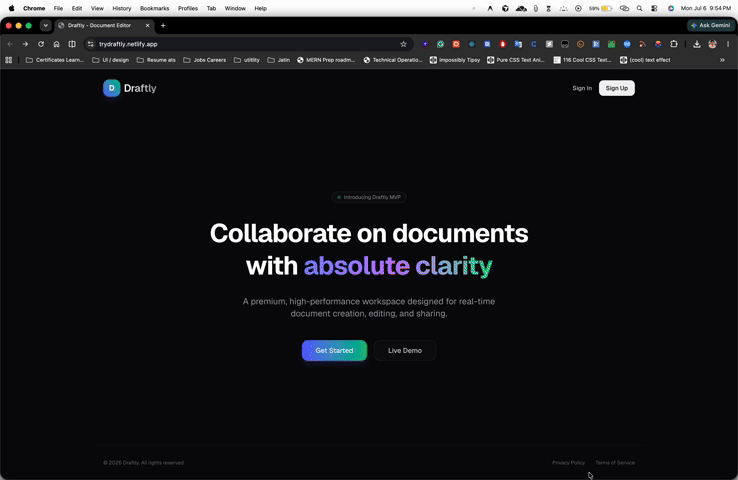
Task: Open the Extensions puzzle-piece menu
Action: click(674, 44)
